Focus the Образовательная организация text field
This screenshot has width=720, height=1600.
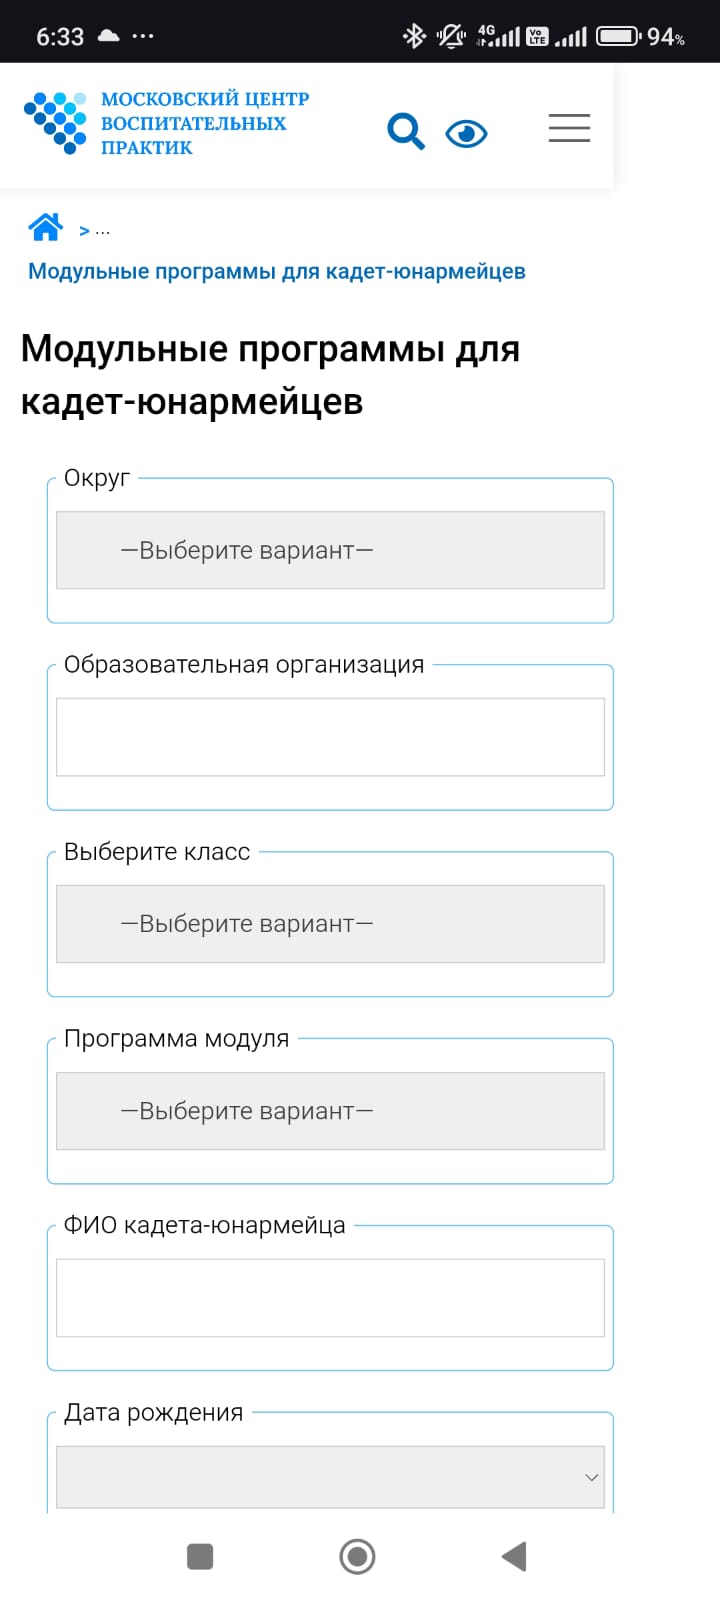click(330, 737)
